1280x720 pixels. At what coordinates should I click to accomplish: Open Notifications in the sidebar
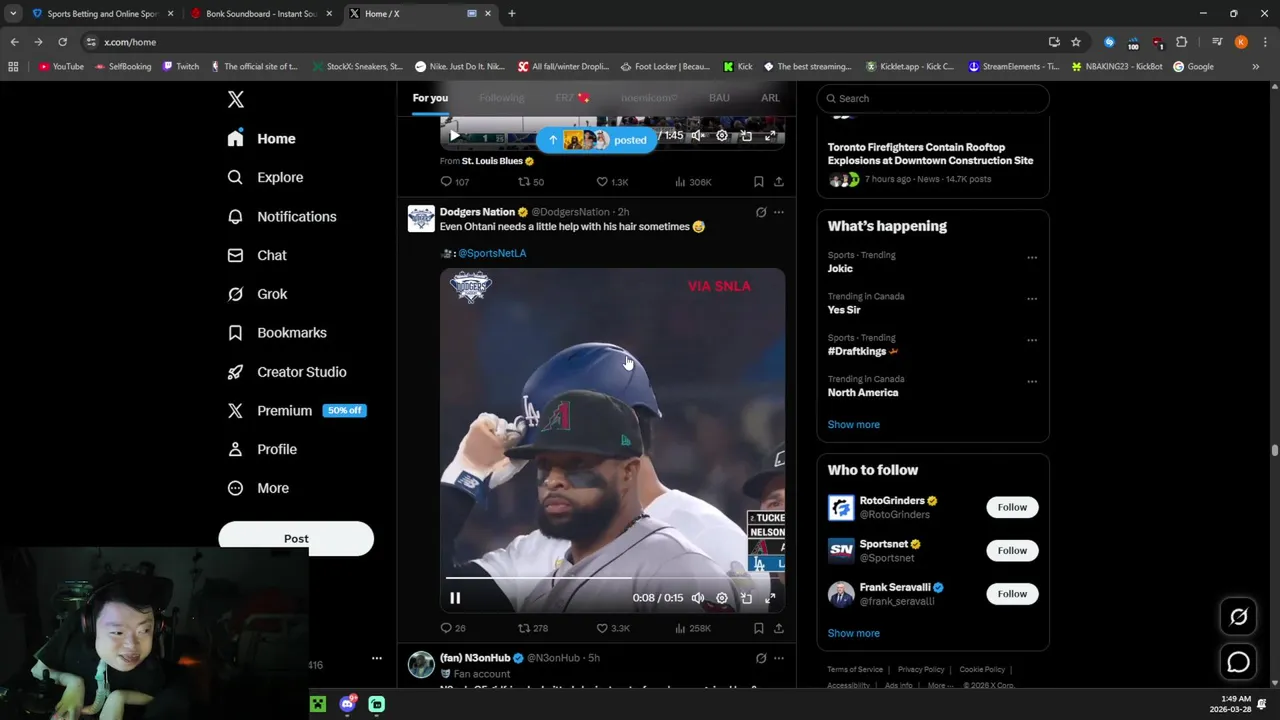click(x=281, y=216)
